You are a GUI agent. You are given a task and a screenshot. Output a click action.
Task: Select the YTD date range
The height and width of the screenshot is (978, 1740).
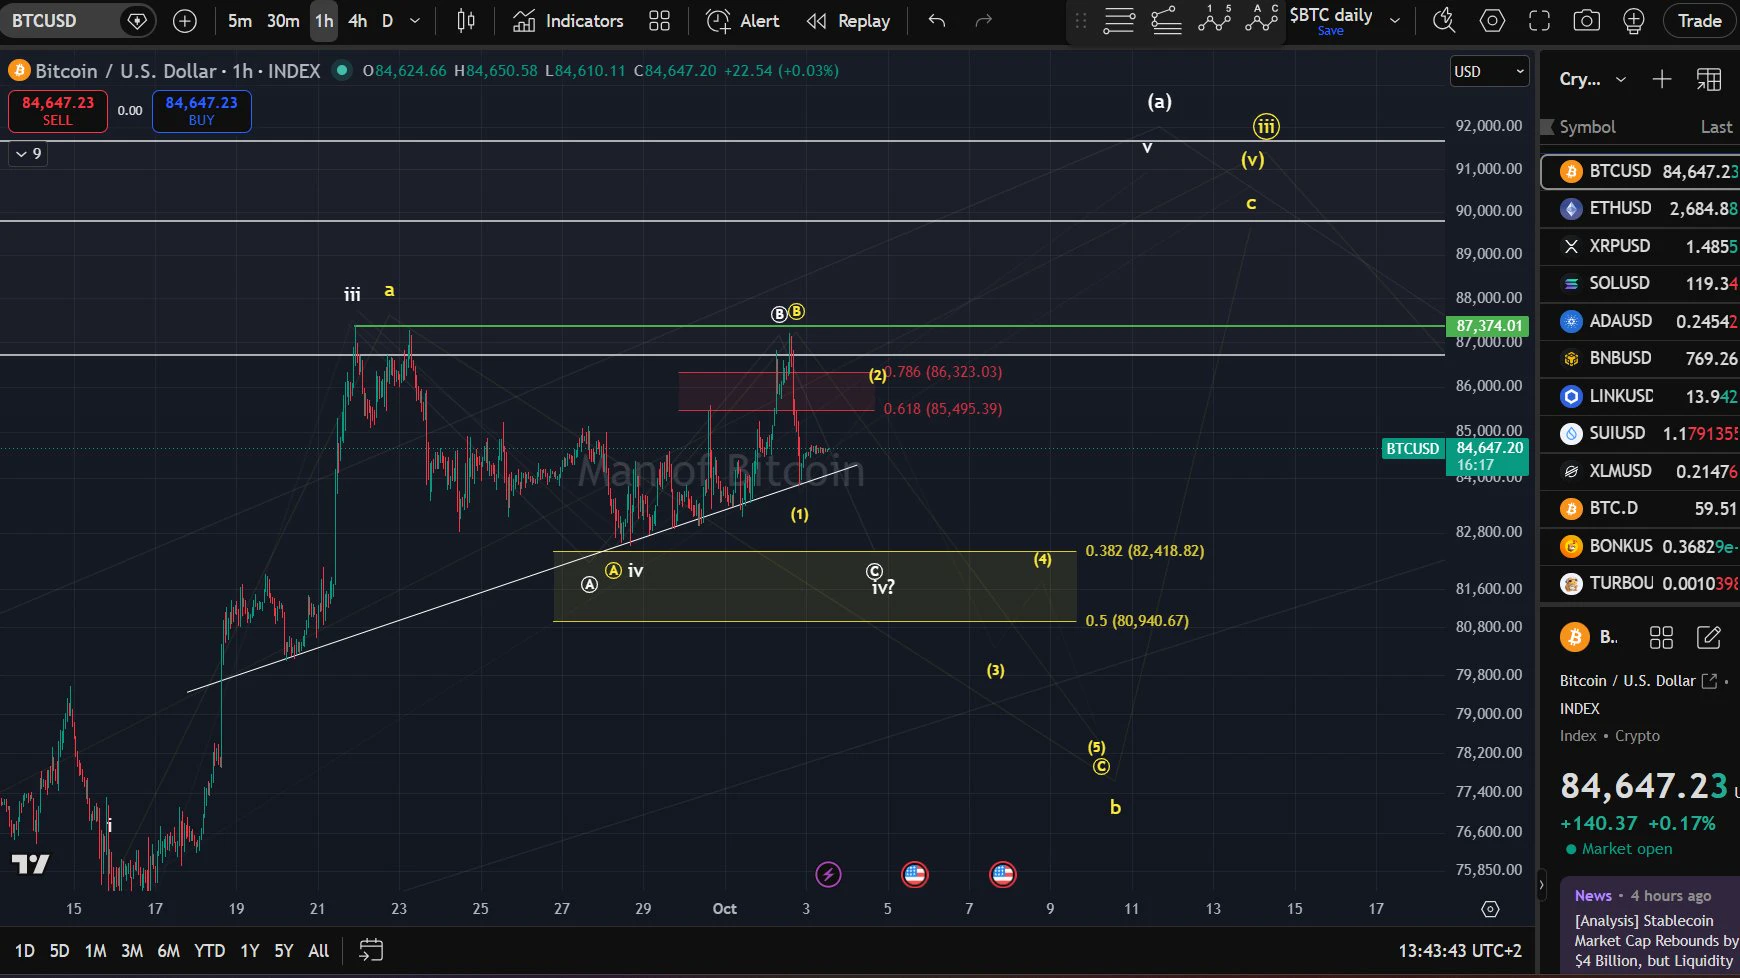209,951
